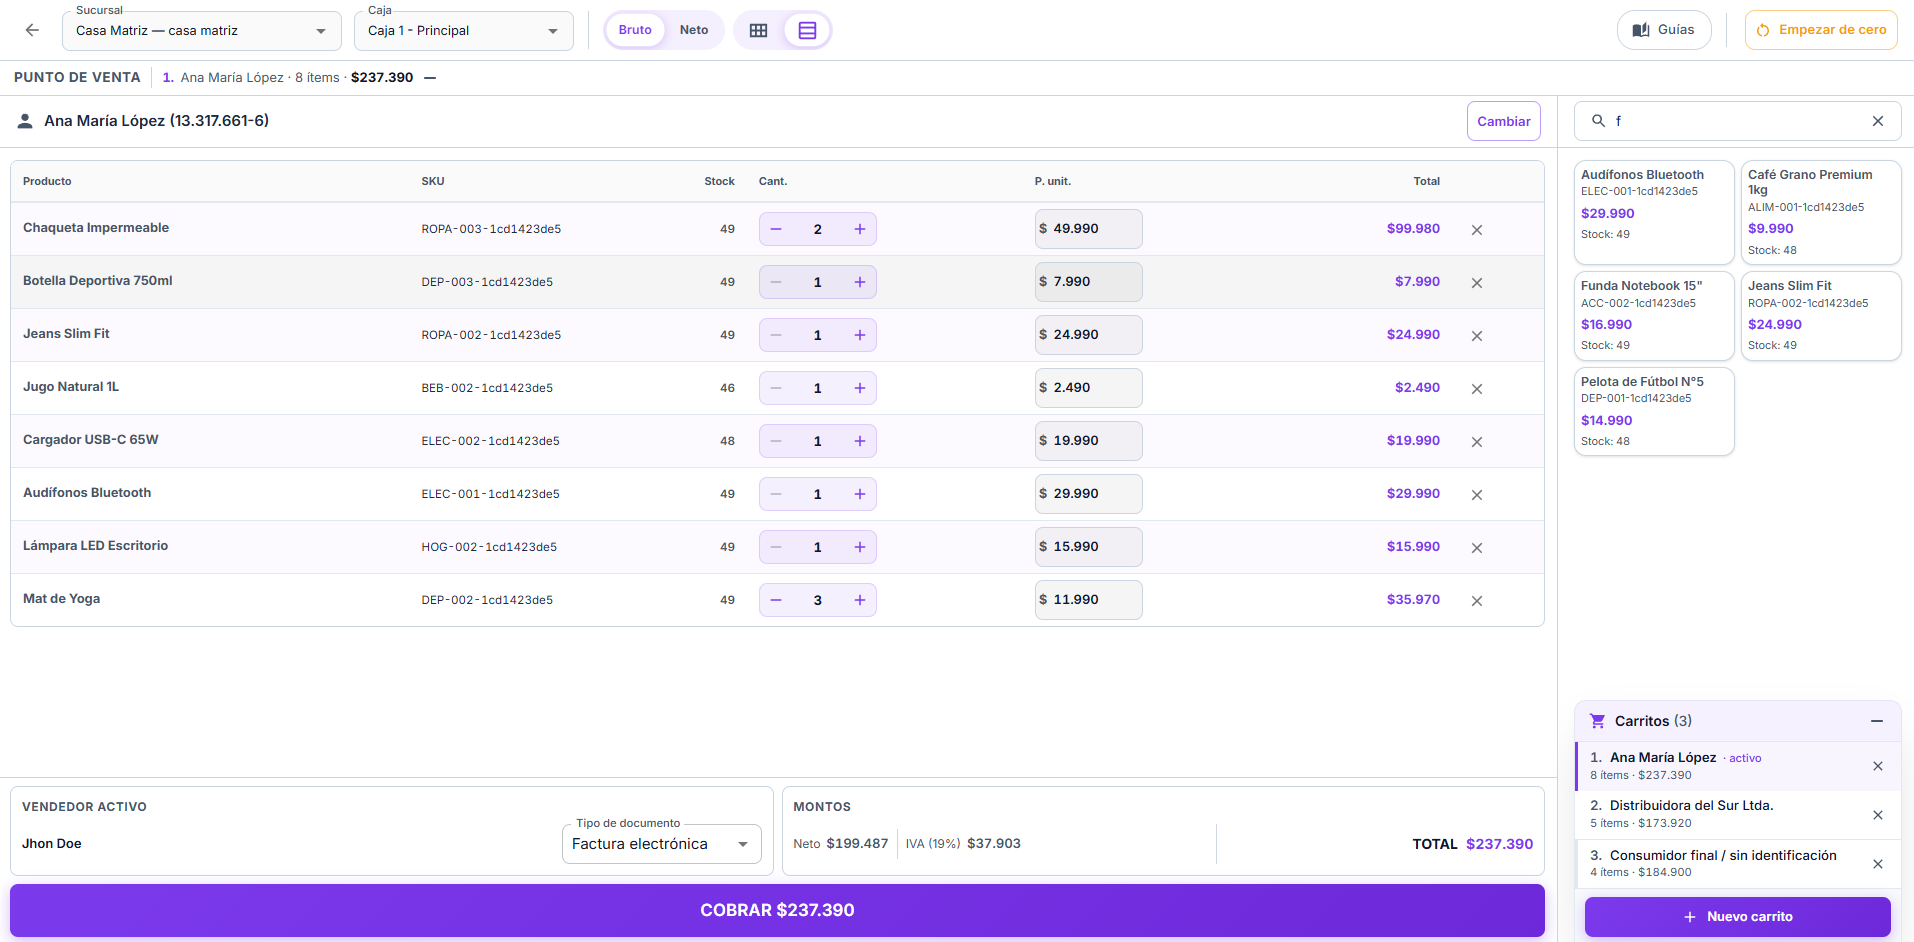
Task: Remove Cargador USB-C 65W line
Action: [x=1477, y=442]
